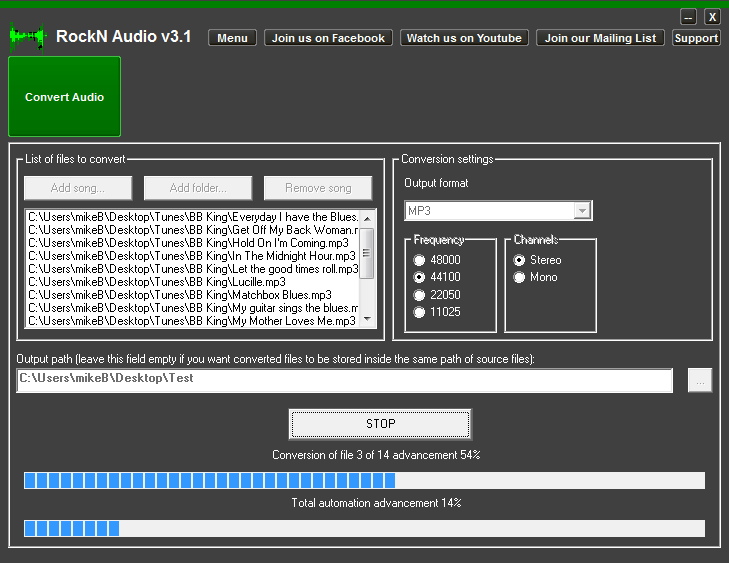Select the Stereo channel option
729x563 pixels.
520,260
